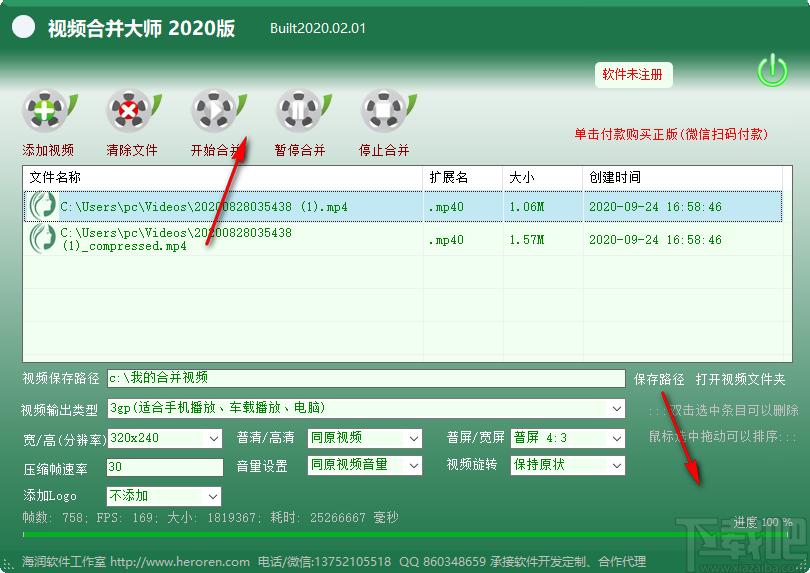This screenshot has width=810, height=573.
Task: Click the green merge progress bar
Action: (406, 535)
